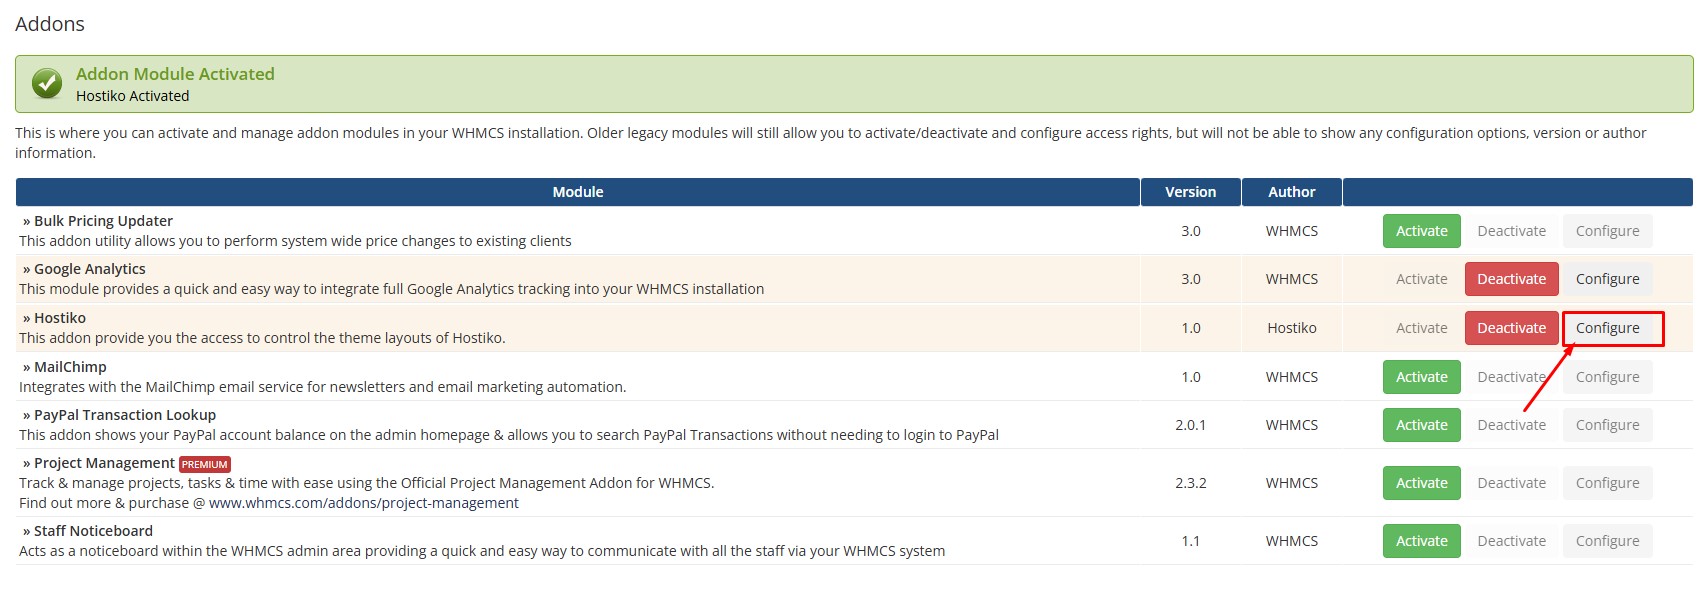
Task: Click the Version column header
Action: point(1190,192)
